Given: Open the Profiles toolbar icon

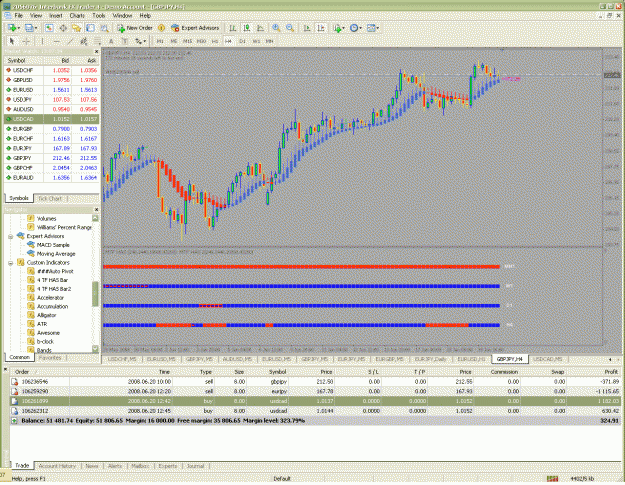Looking at the screenshot, I should pos(29,28).
